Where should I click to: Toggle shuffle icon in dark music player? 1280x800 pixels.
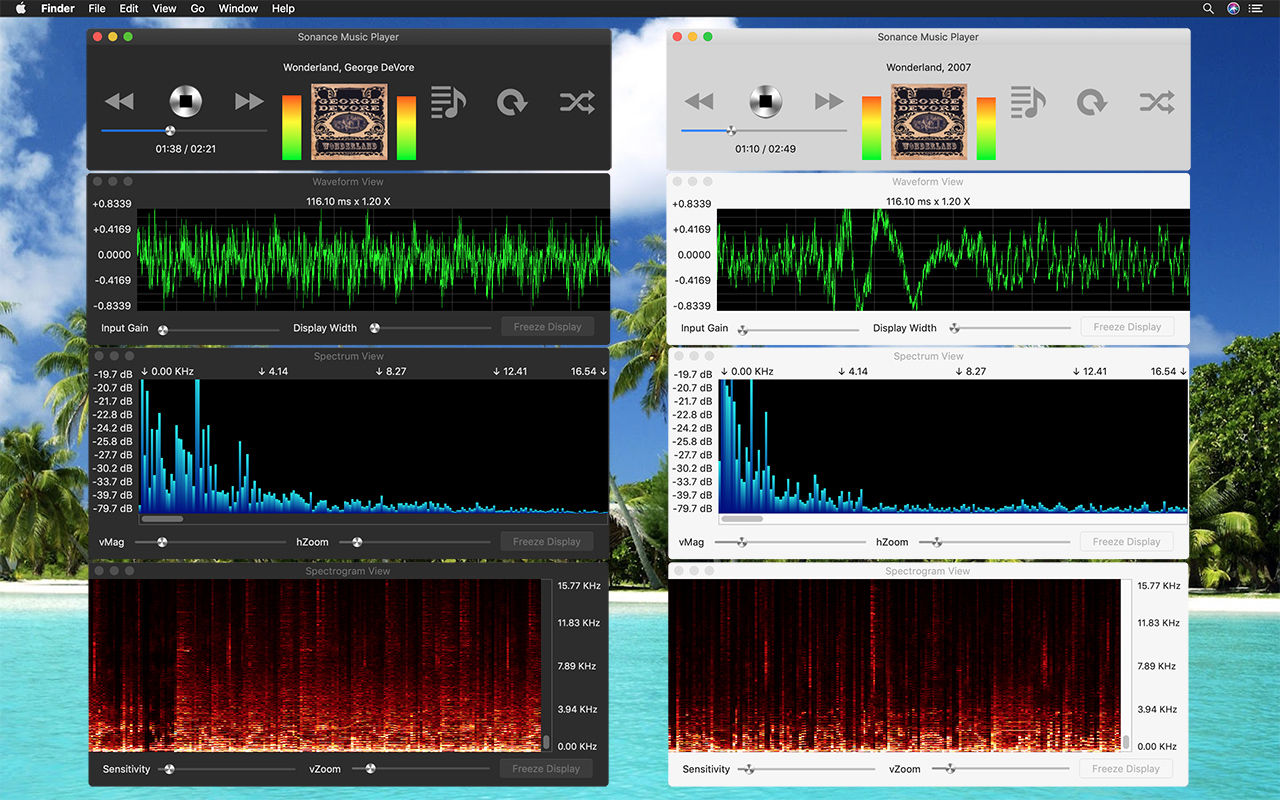coord(577,102)
